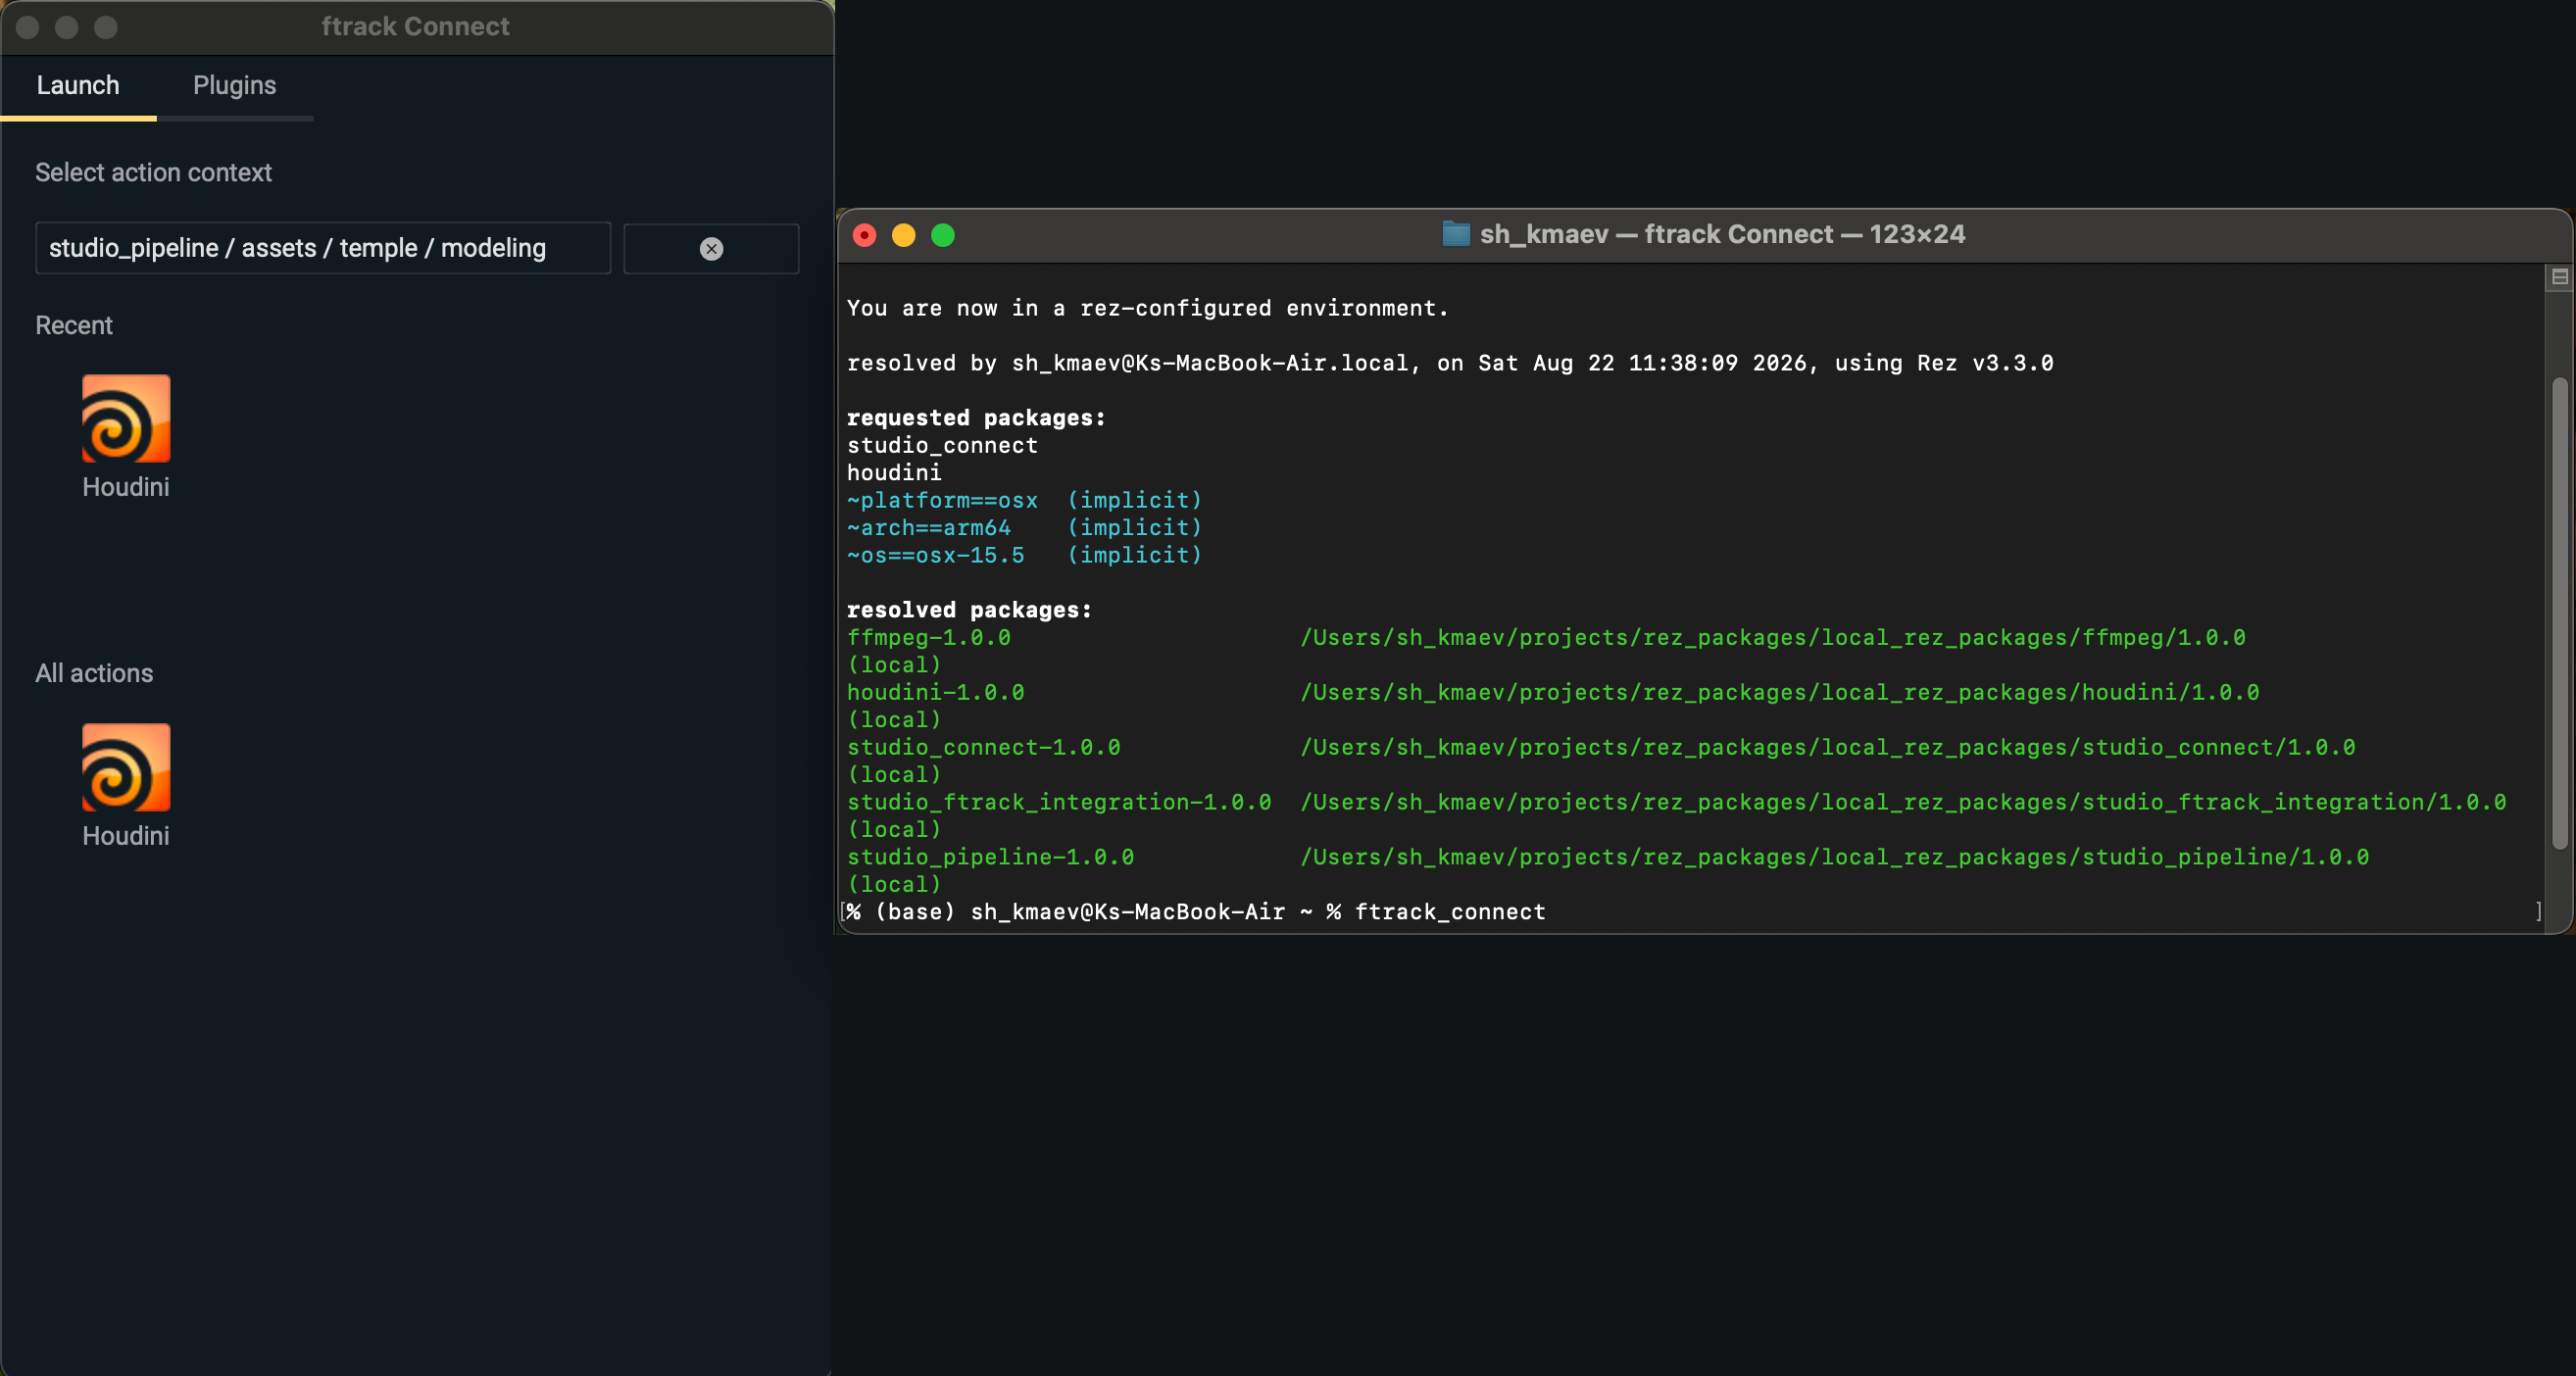The image size is (2576, 1376).
Task: Open the Plugins tab
Action: tap(235, 86)
